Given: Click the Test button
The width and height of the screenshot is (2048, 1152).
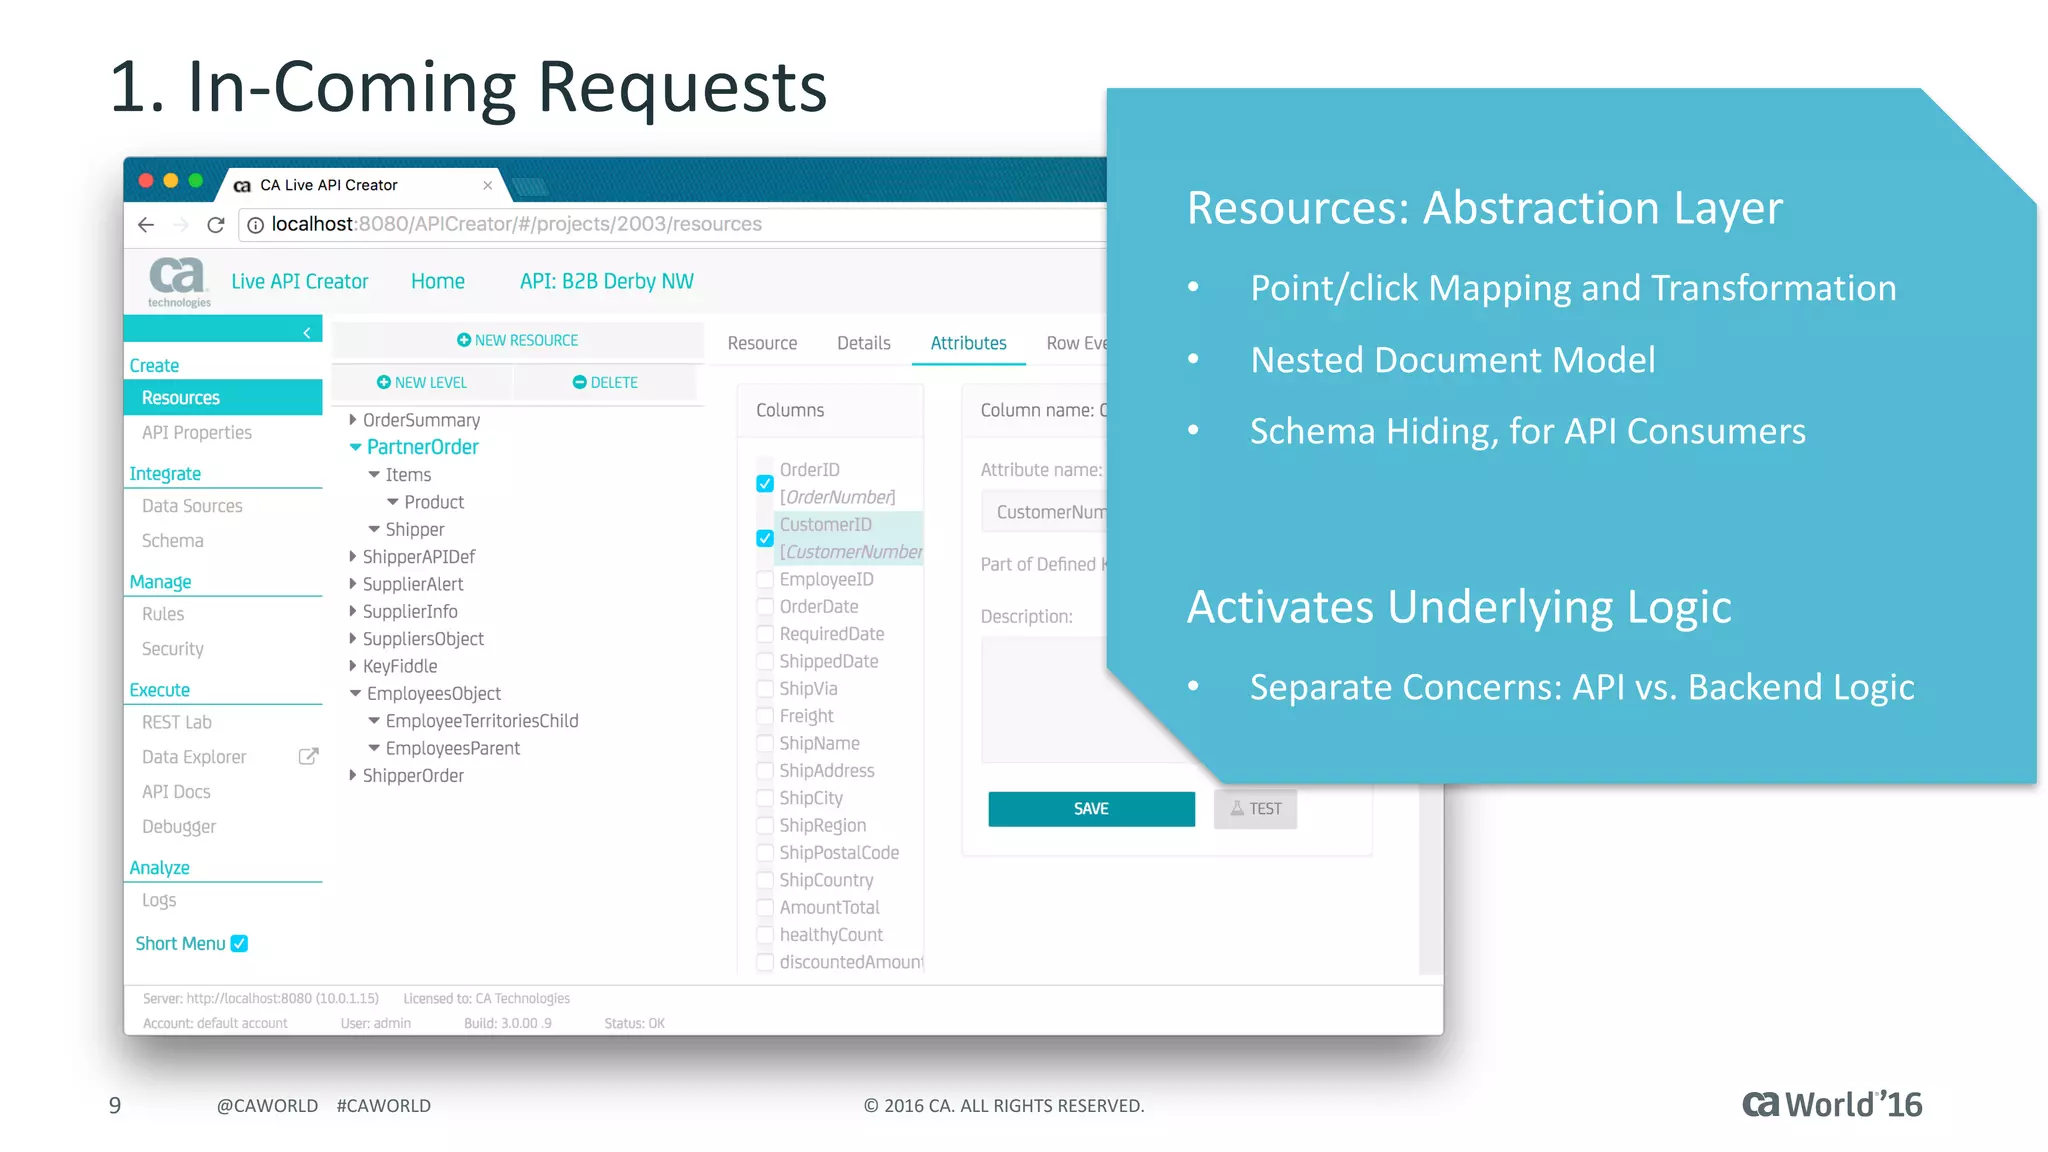Looking at the screenshot, I should coord(1255,809).
